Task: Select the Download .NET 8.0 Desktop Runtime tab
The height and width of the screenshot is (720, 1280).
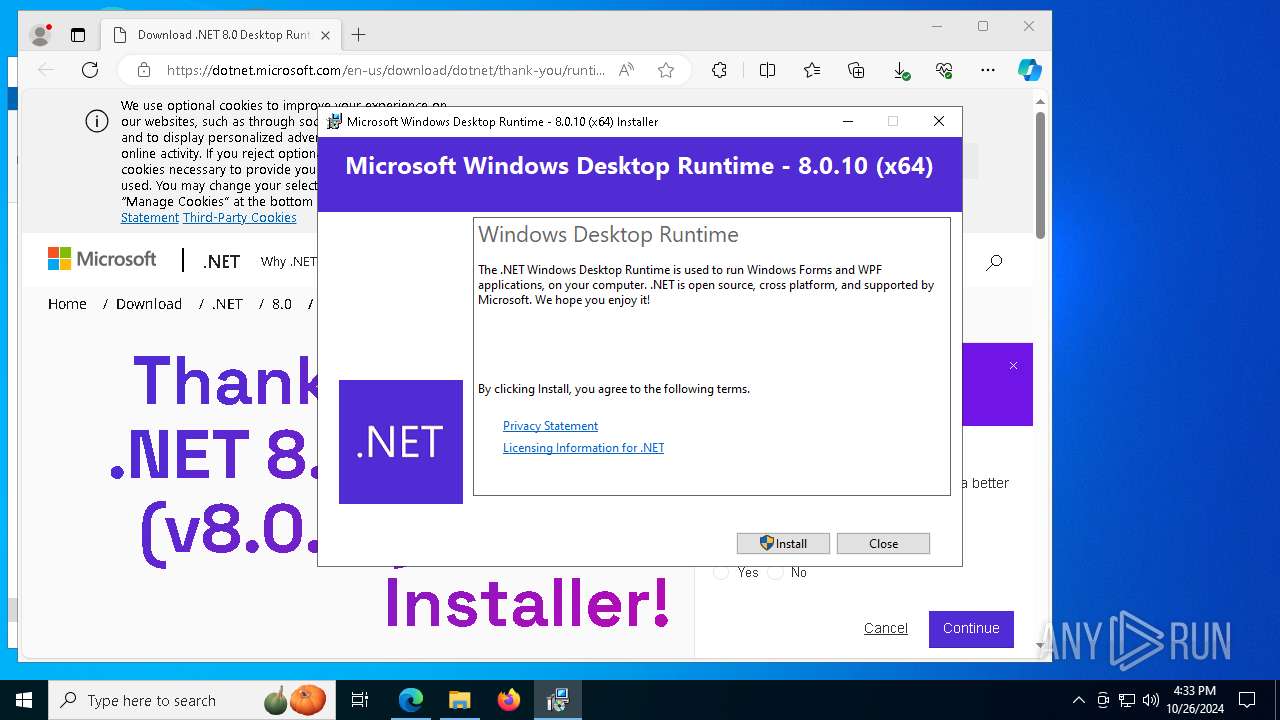Action: [220, 35]
